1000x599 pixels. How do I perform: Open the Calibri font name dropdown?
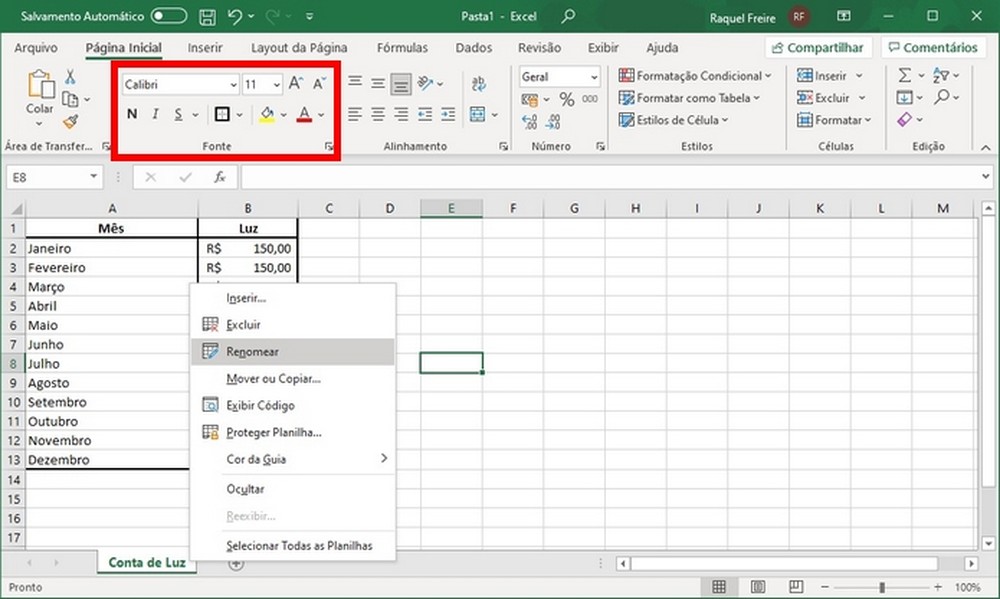point(233,85)
